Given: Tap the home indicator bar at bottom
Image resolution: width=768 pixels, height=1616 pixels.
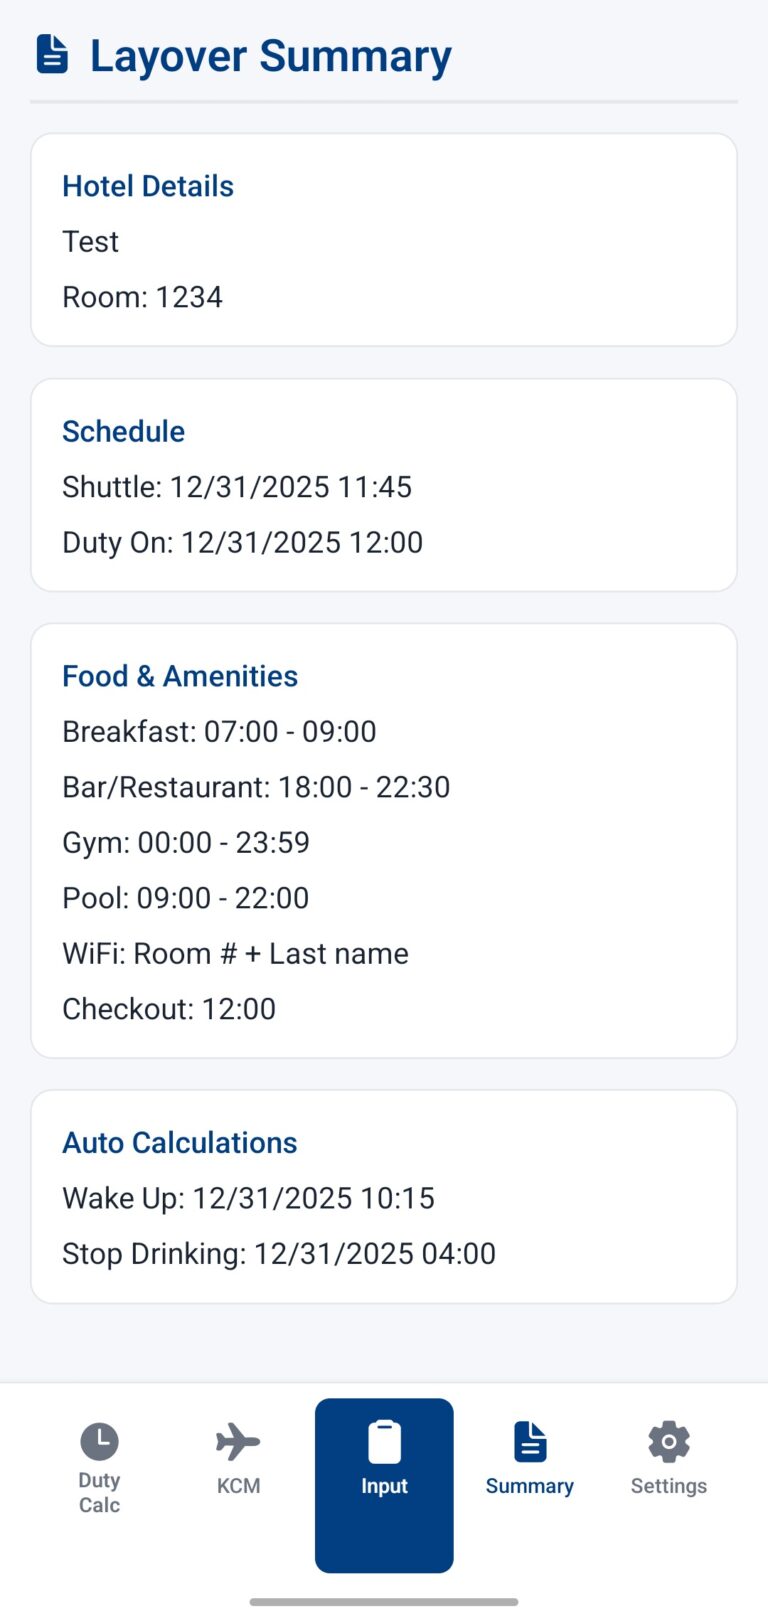Looking at the screenshot, I should (384, 1602).
